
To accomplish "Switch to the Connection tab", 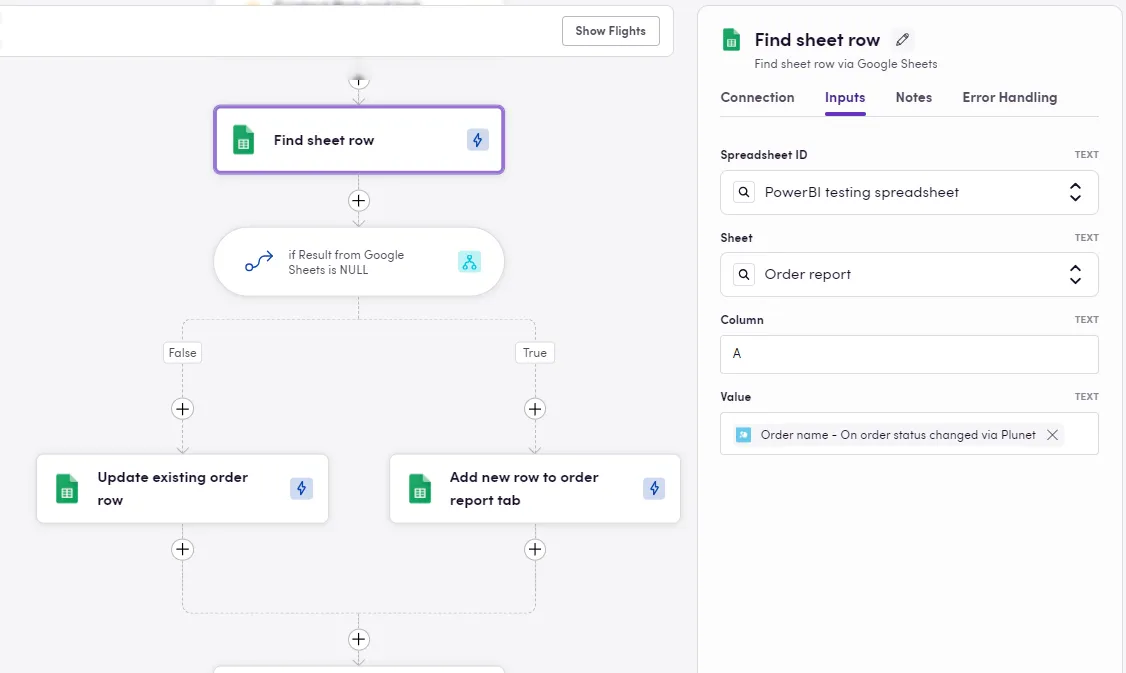I will click(757, 97).
